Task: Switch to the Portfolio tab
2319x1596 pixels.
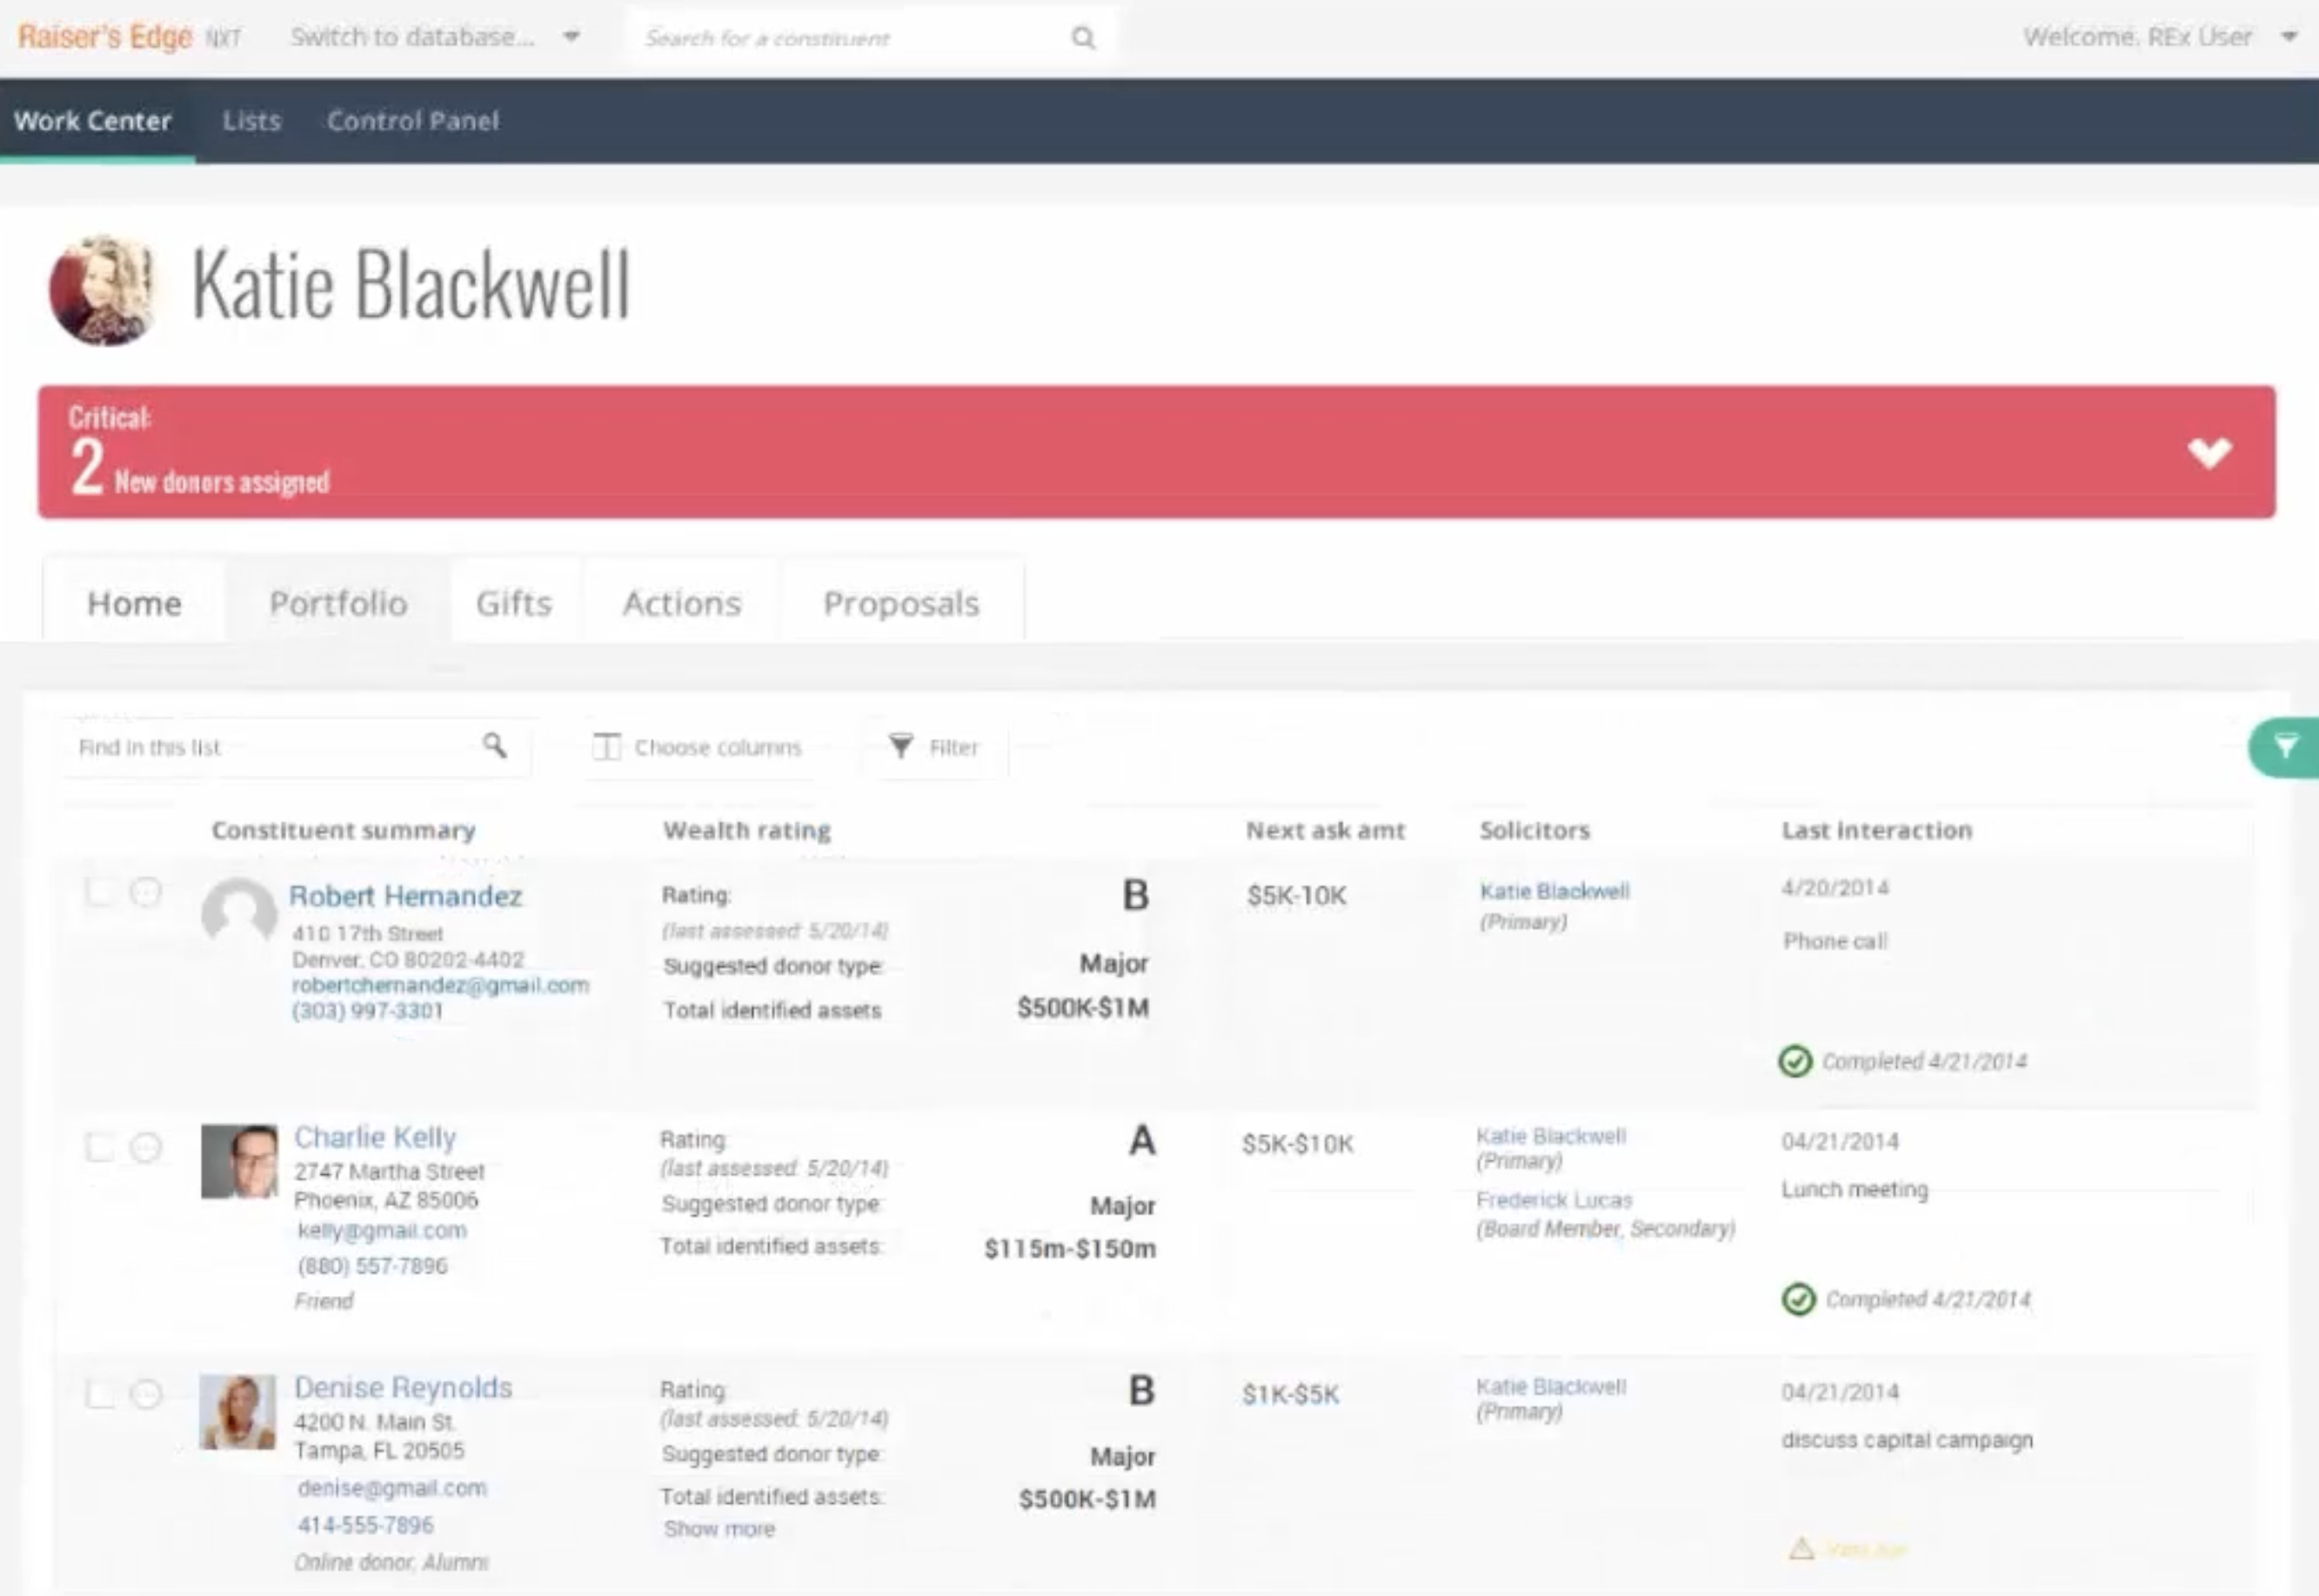Action: pos(338,603)
